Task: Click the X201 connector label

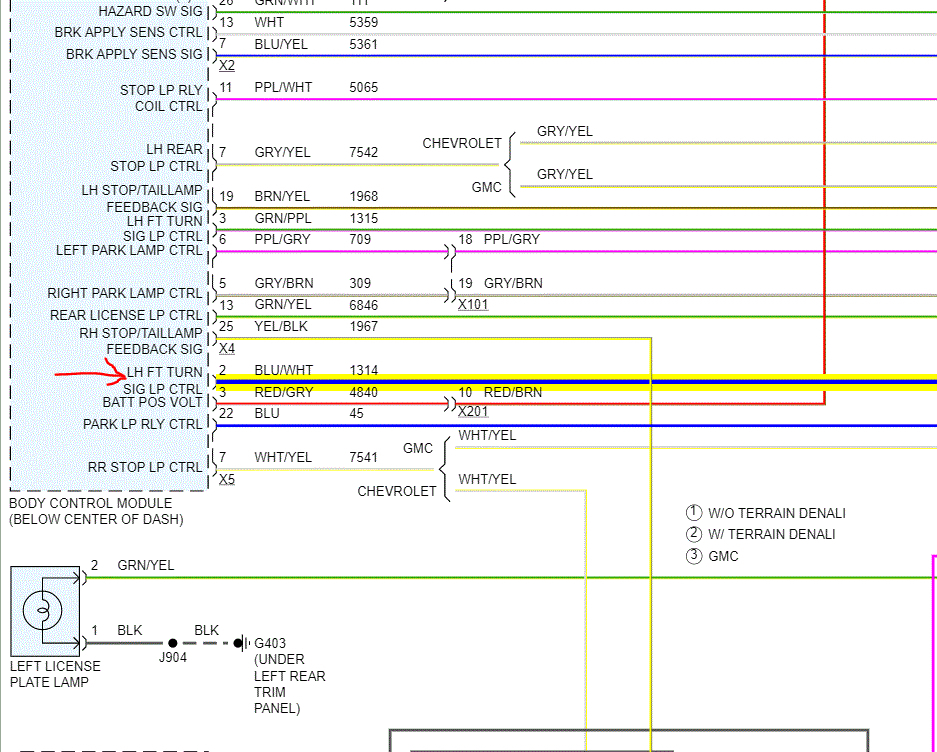Action: tap(473, 412)
